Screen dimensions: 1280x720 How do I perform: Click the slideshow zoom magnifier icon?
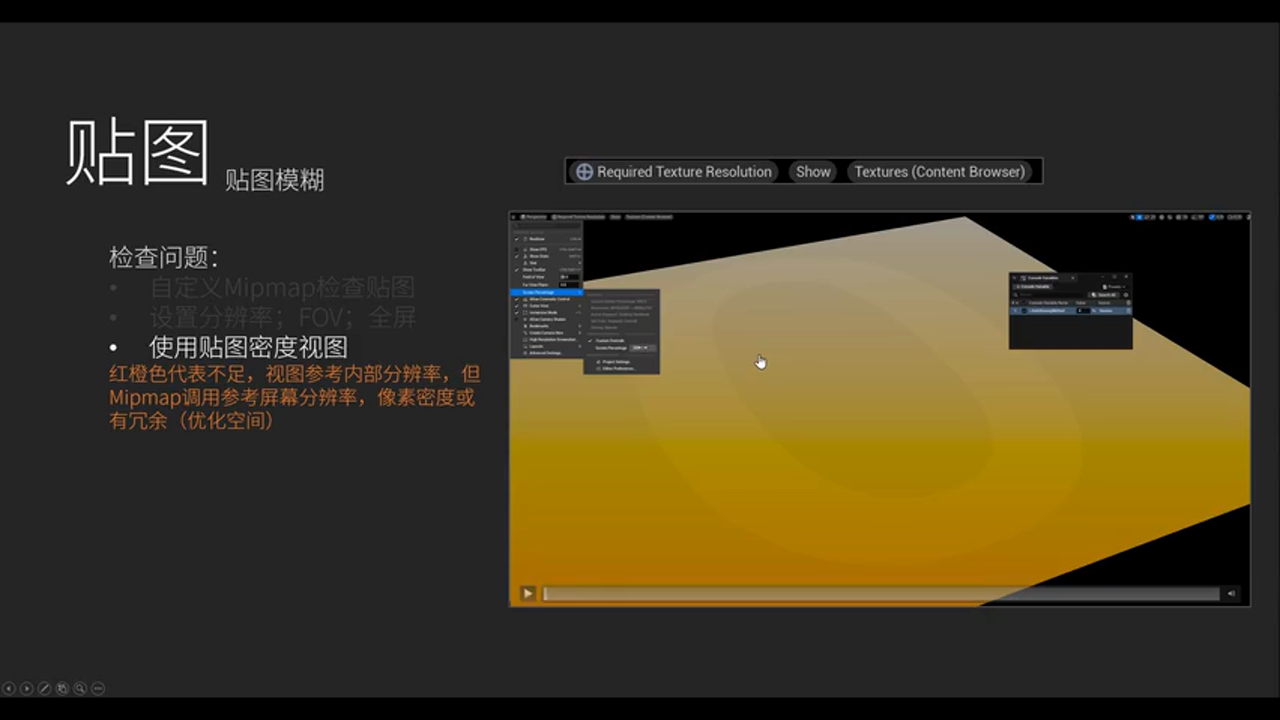pyautogui.click(x=80, y=688)
